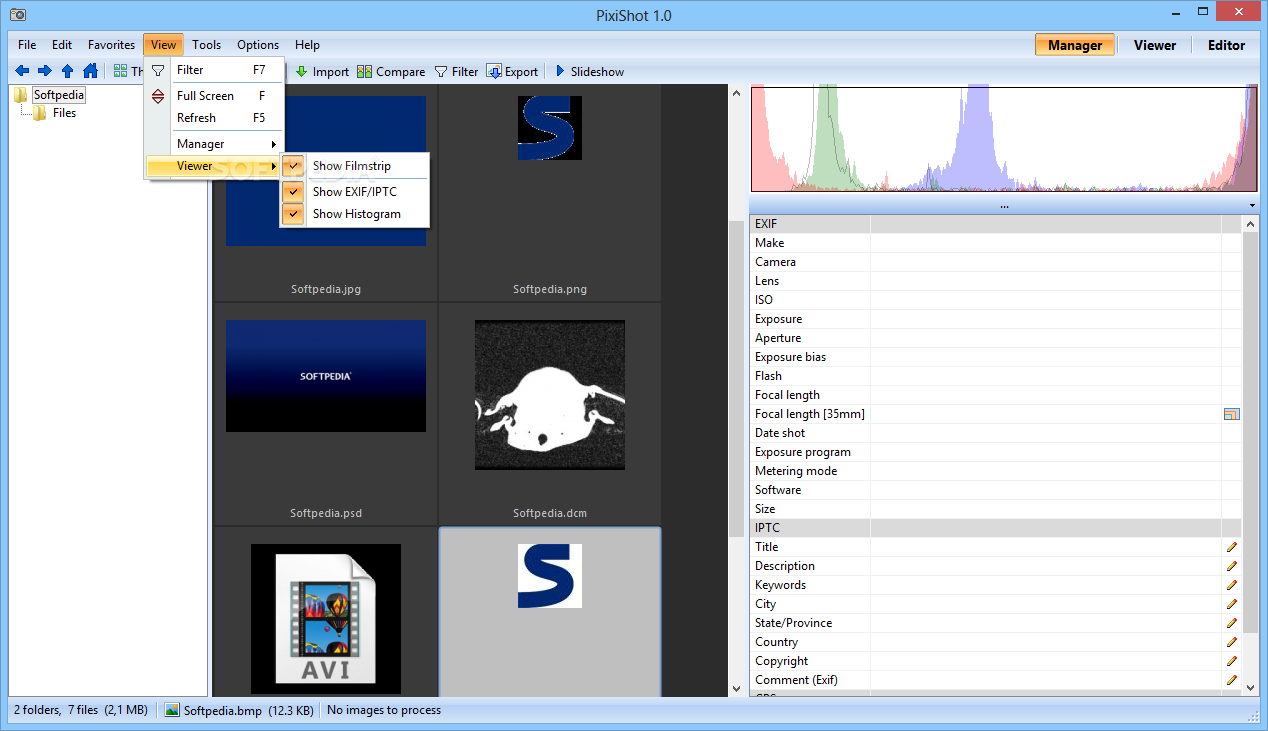
Task: Click the IPTC section header row
Action: [x=996, y=528]
